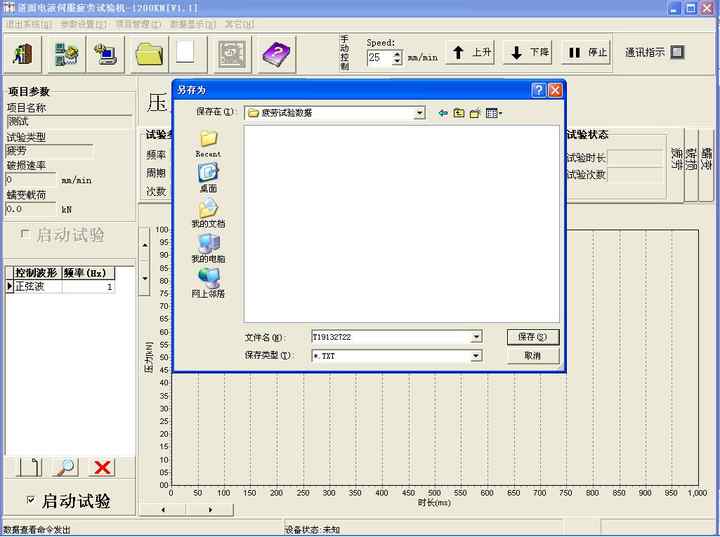720x537 pixels.
Task: Expand the 文件名 combo box dropdown
Action: point(476,337)
